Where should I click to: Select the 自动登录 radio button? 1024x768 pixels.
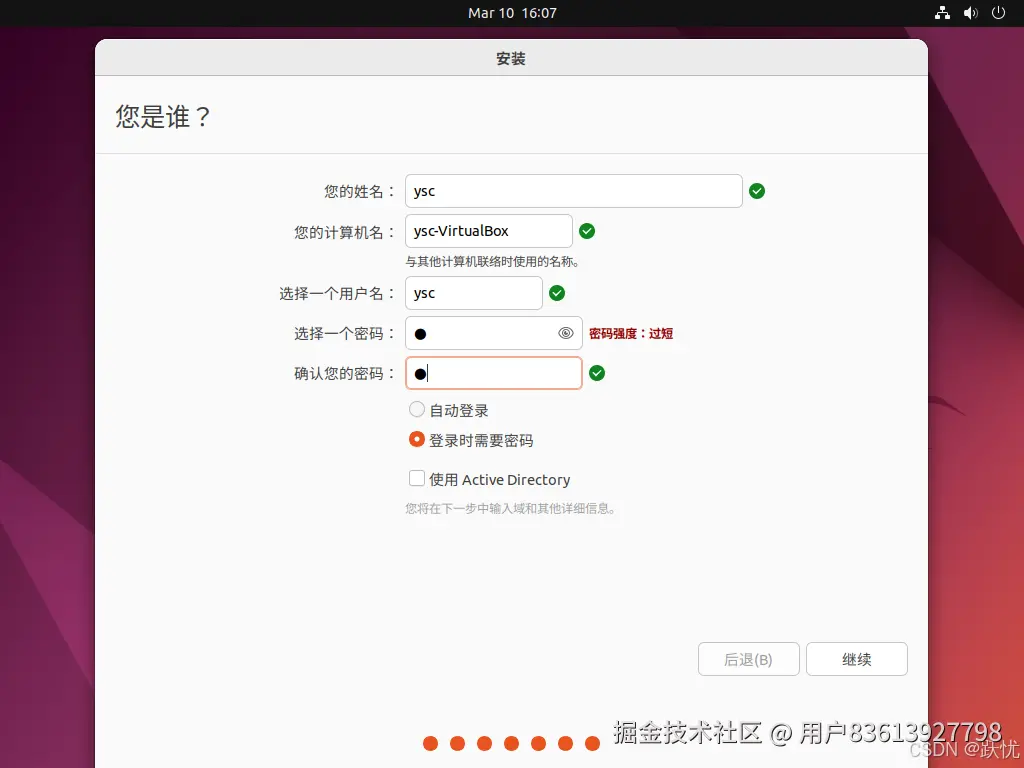pos(417,409)
